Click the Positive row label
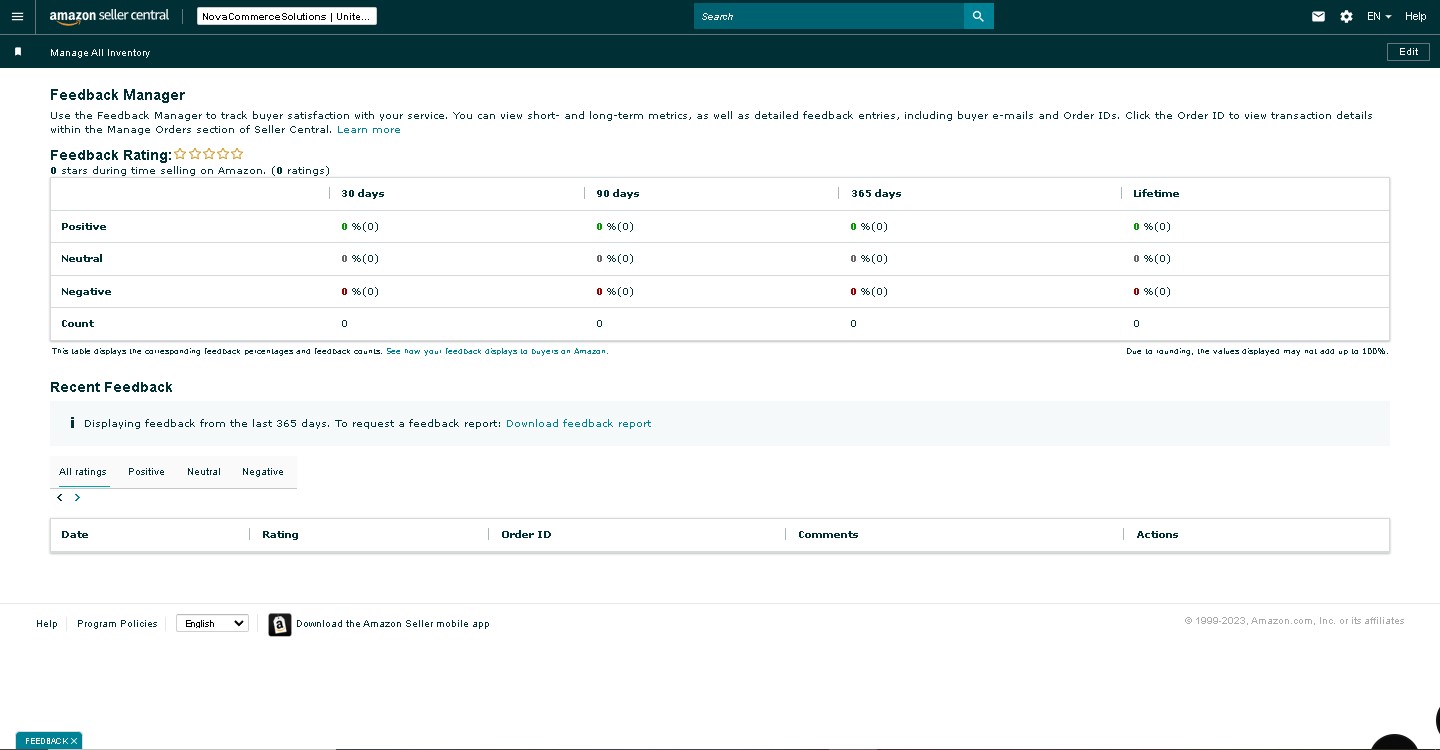Screen dimensions: 1440x750 [x=84, y=227]
